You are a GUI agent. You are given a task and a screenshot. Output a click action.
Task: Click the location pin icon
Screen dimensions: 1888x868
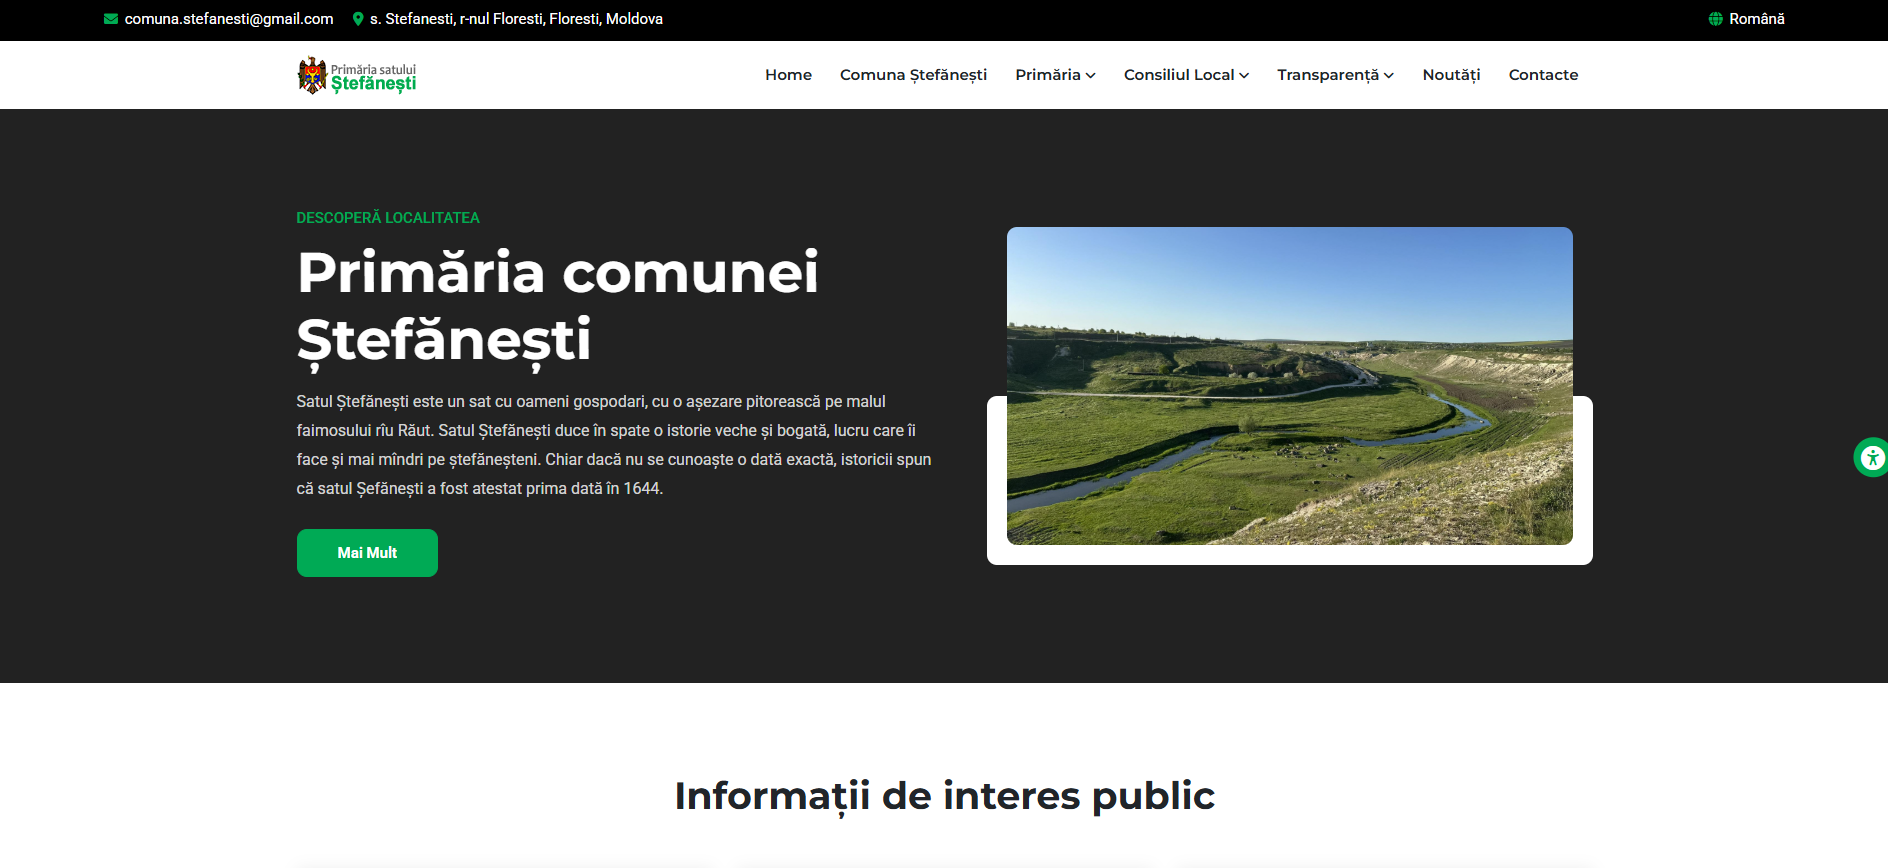coord(358,19)
